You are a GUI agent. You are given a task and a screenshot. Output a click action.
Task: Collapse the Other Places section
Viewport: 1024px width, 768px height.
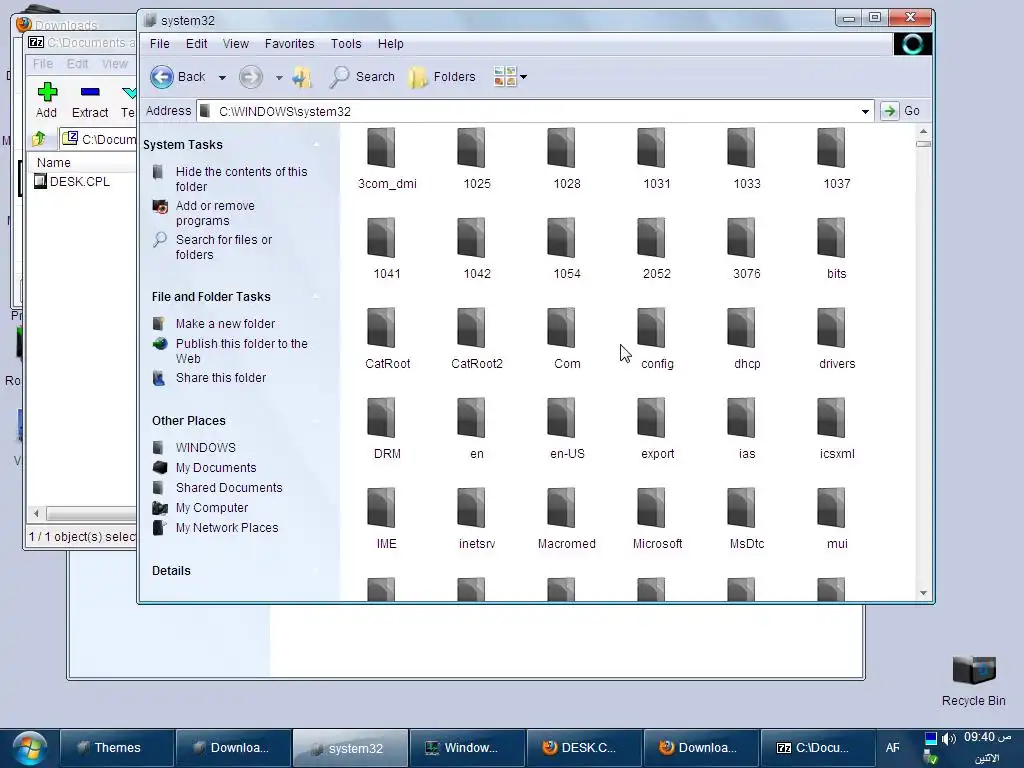317,421
